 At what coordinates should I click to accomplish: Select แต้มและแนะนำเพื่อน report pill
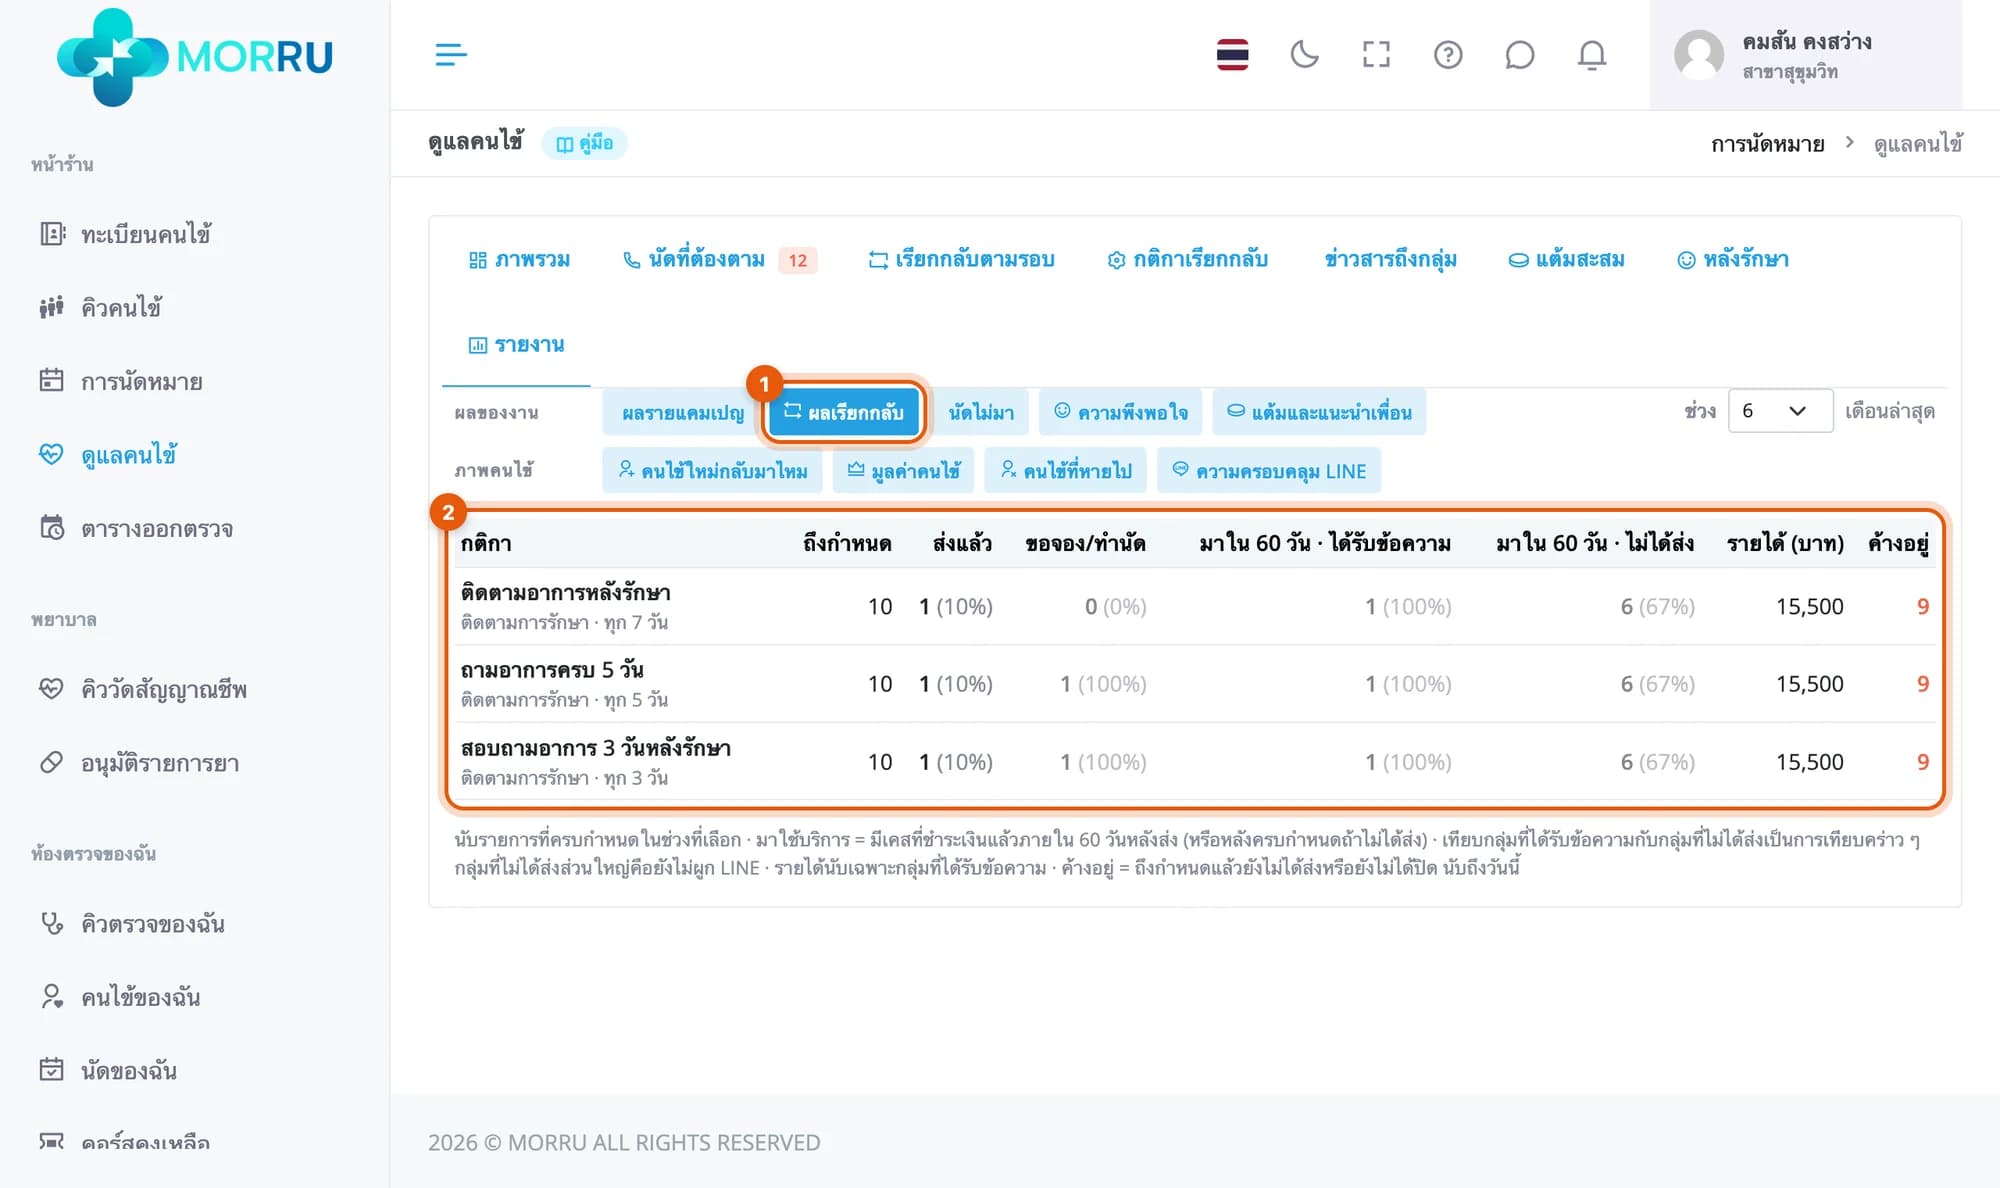[1319, 412]
